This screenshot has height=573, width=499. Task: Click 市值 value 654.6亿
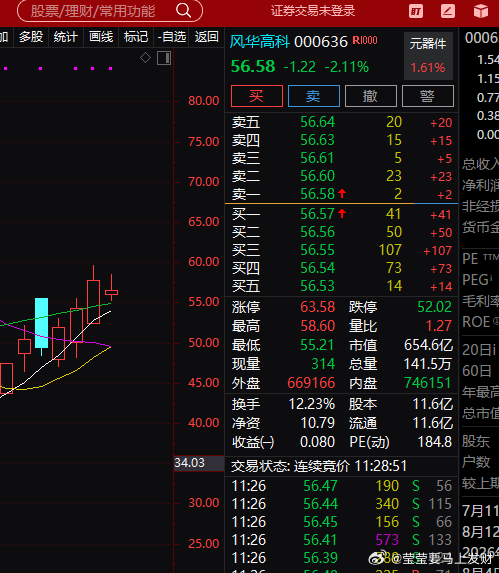428,345
